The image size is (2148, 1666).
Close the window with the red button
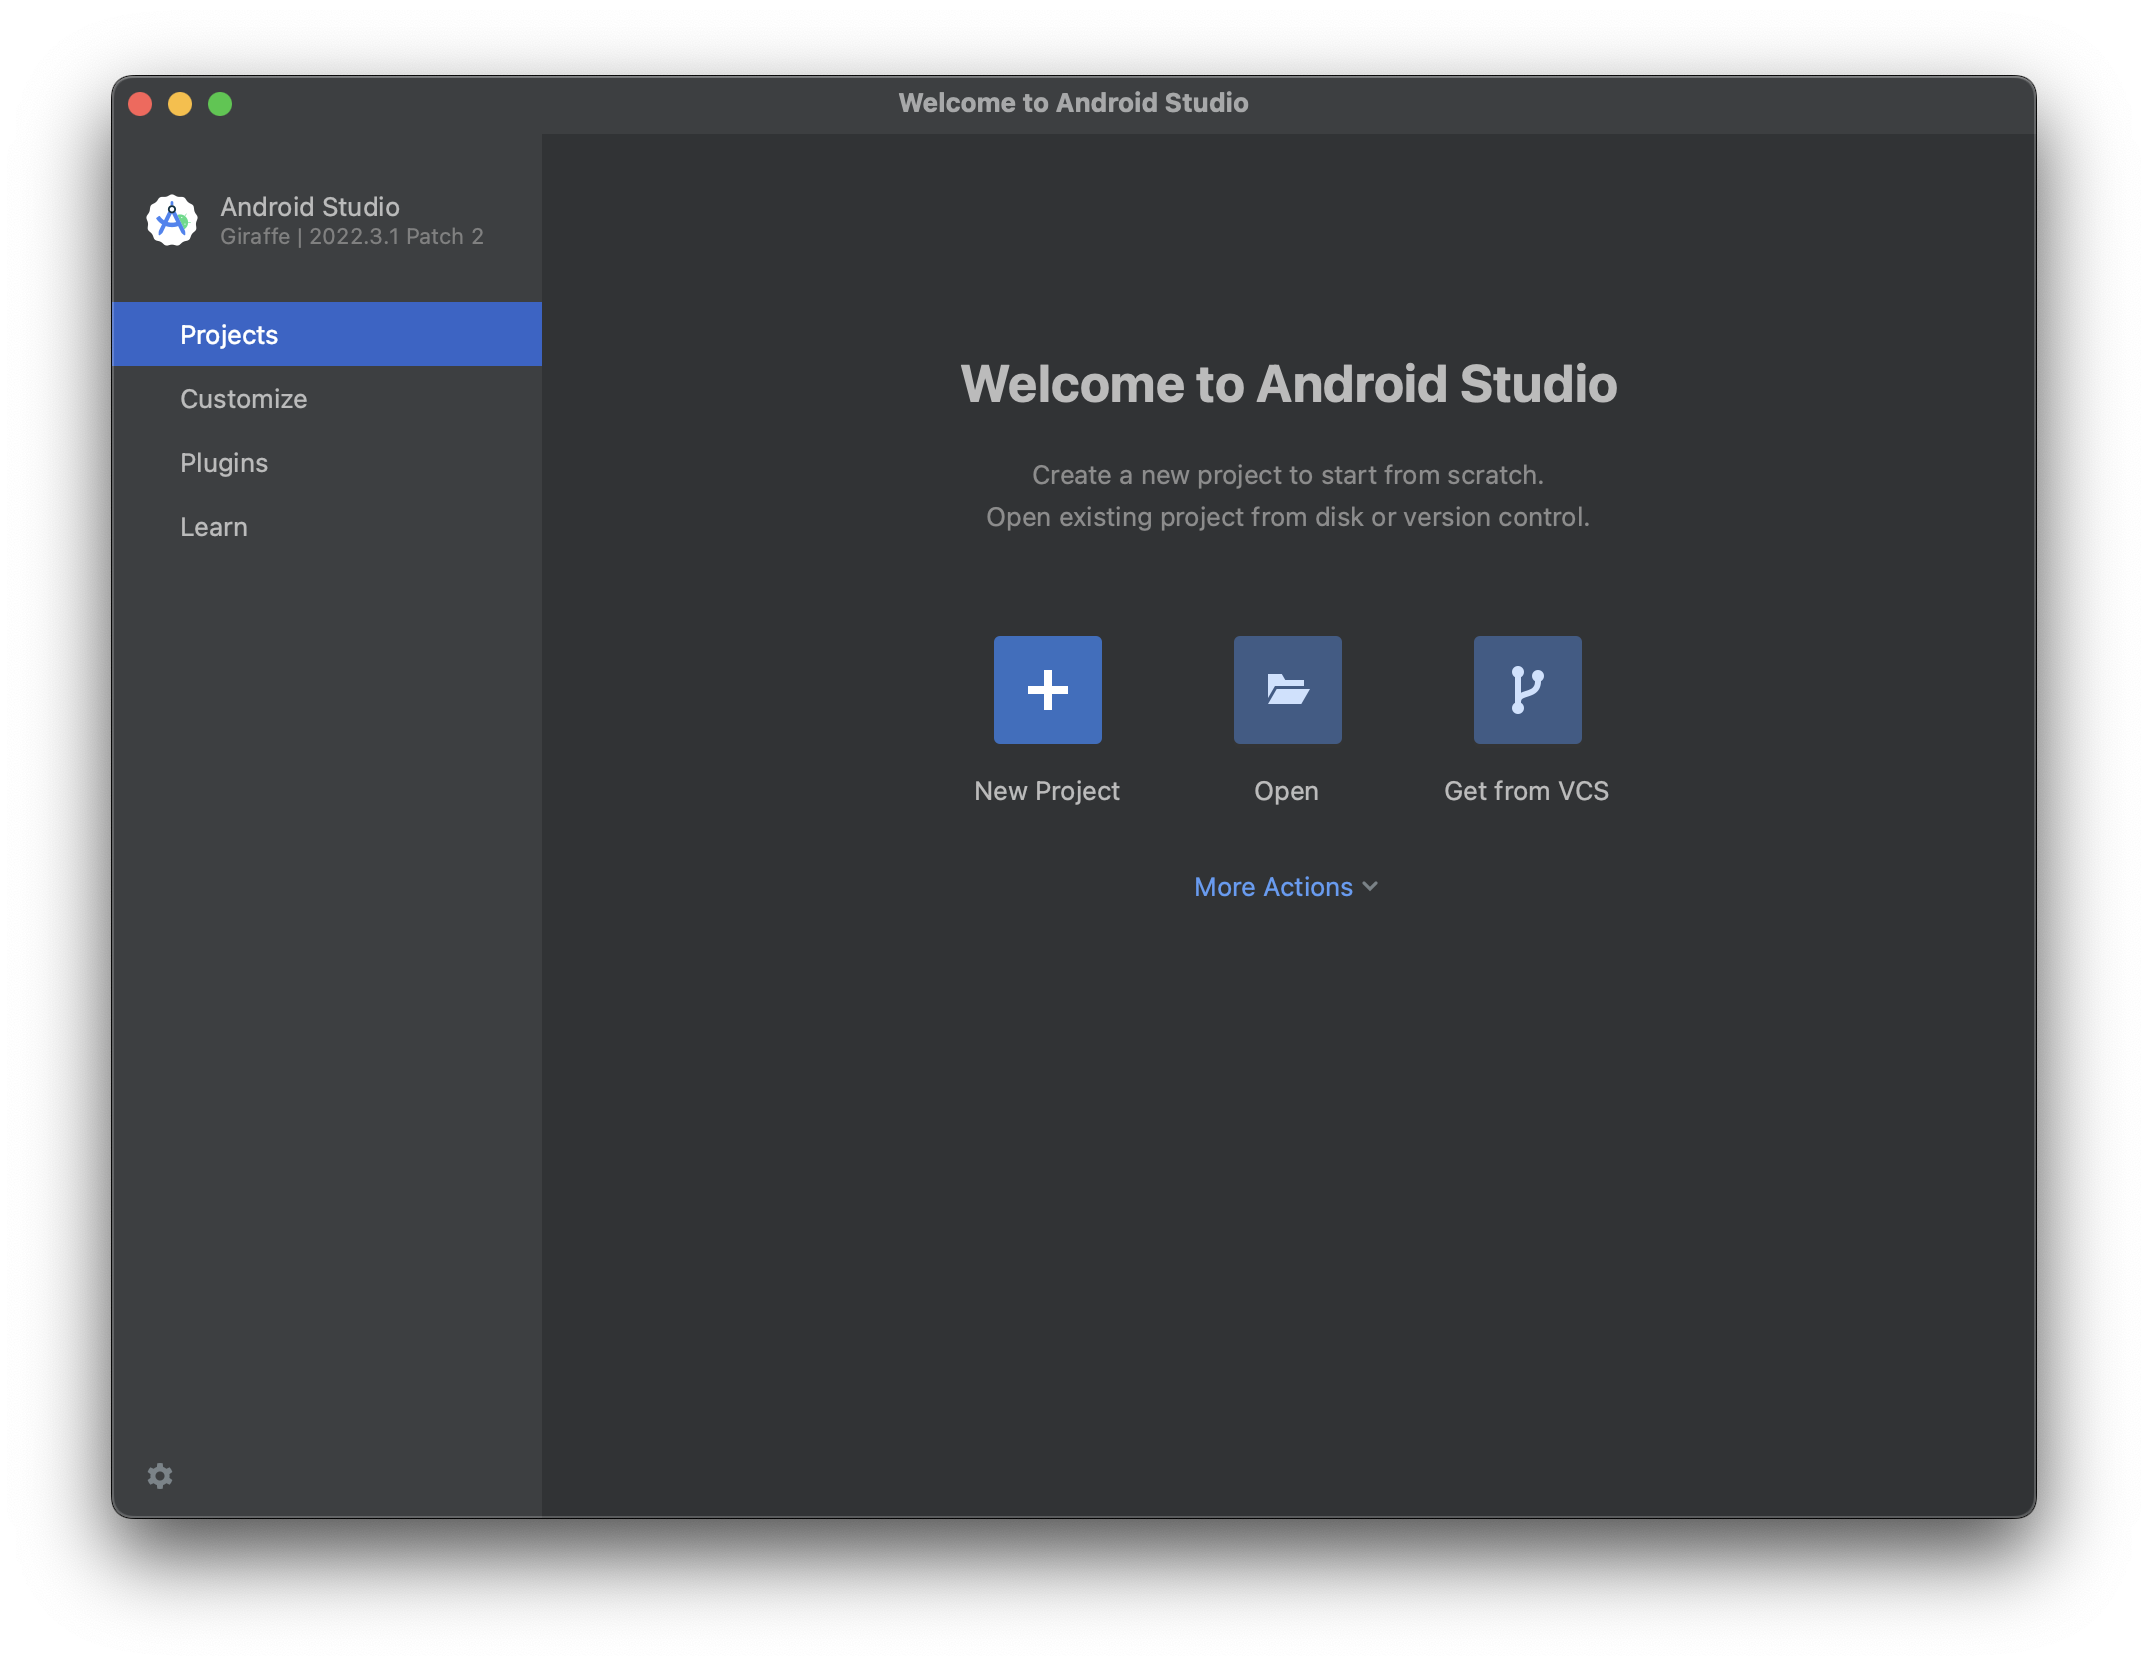coord(140,104)
